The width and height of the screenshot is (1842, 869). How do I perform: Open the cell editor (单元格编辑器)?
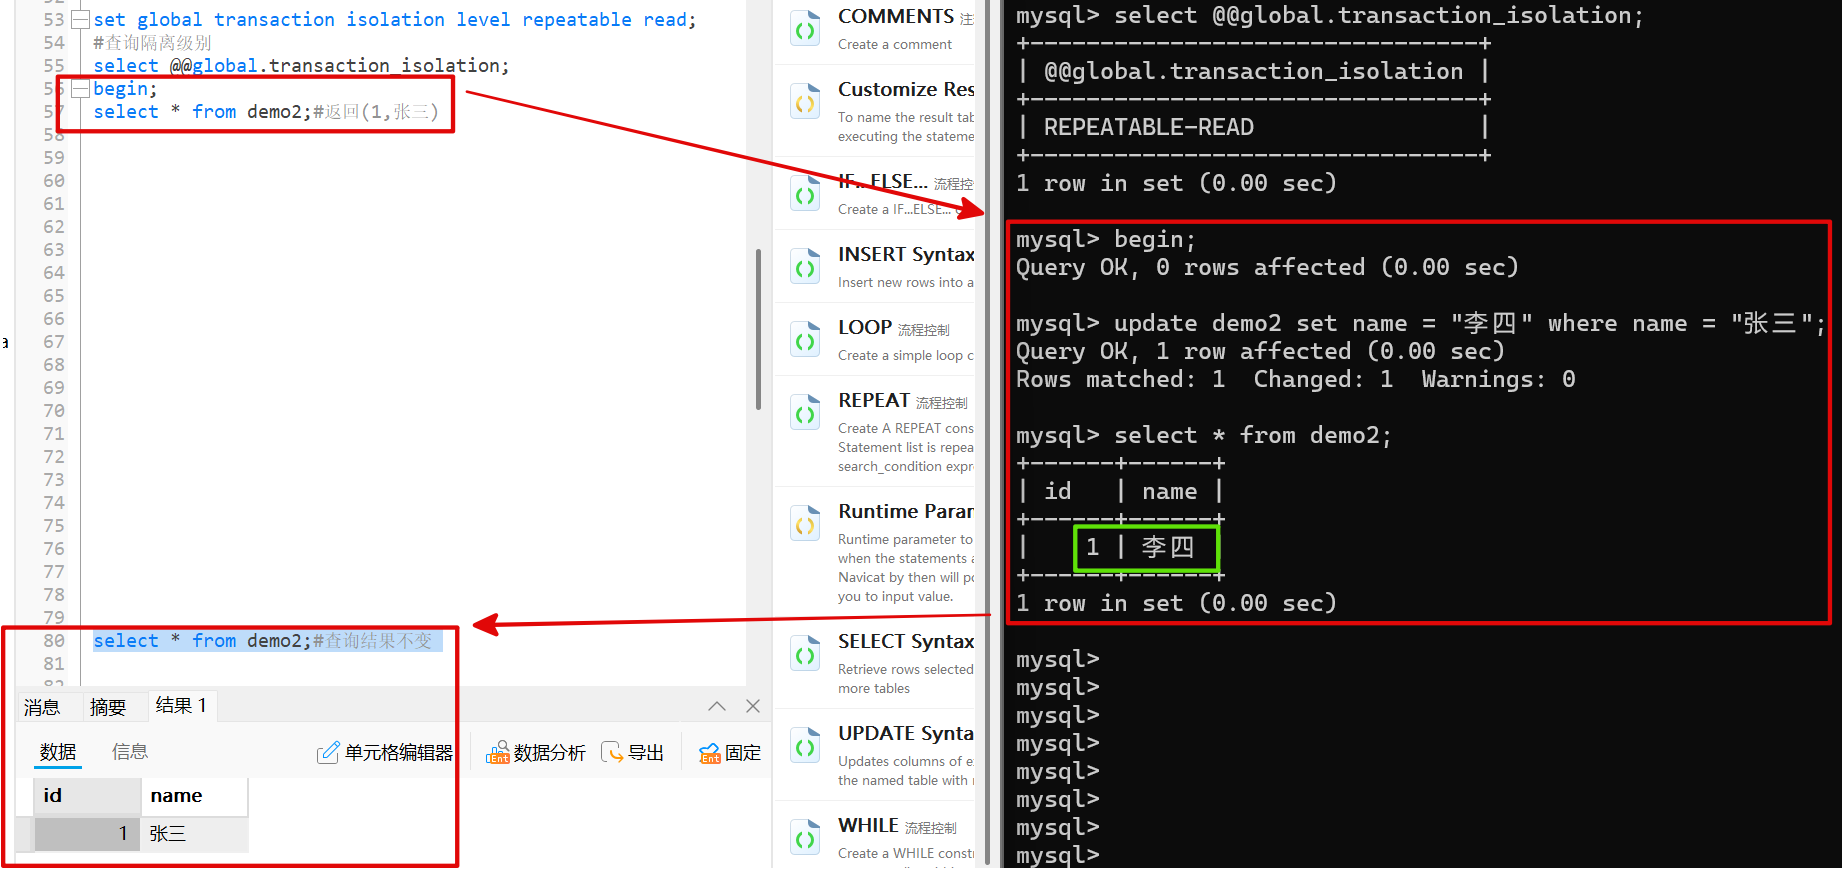(x=385, y=752)
